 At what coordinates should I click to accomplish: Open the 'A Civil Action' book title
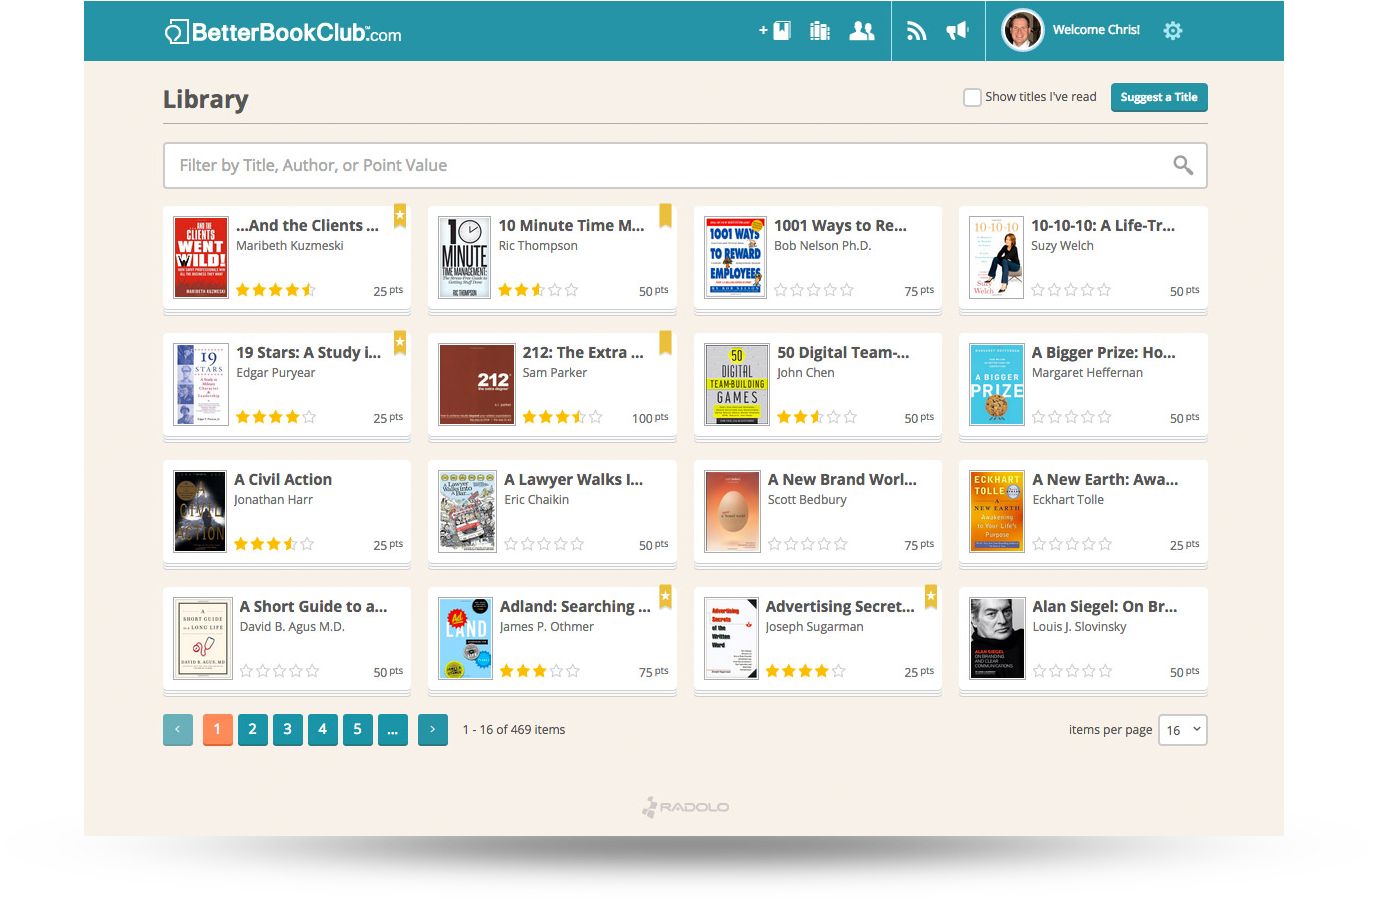click(x=283, y=480)
